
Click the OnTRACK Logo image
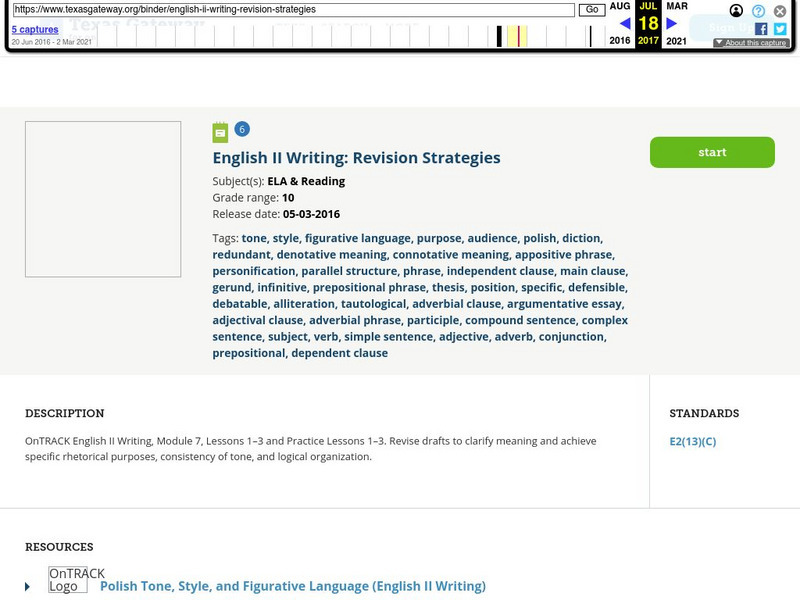click(x=68, y=580)
